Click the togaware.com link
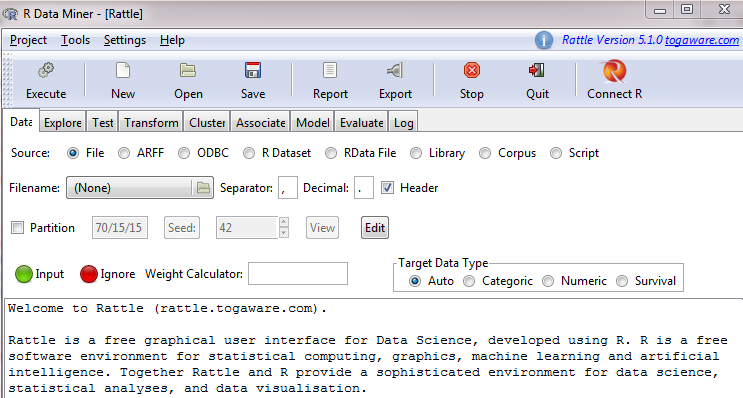The image size is (743, 398). [702, 40]
